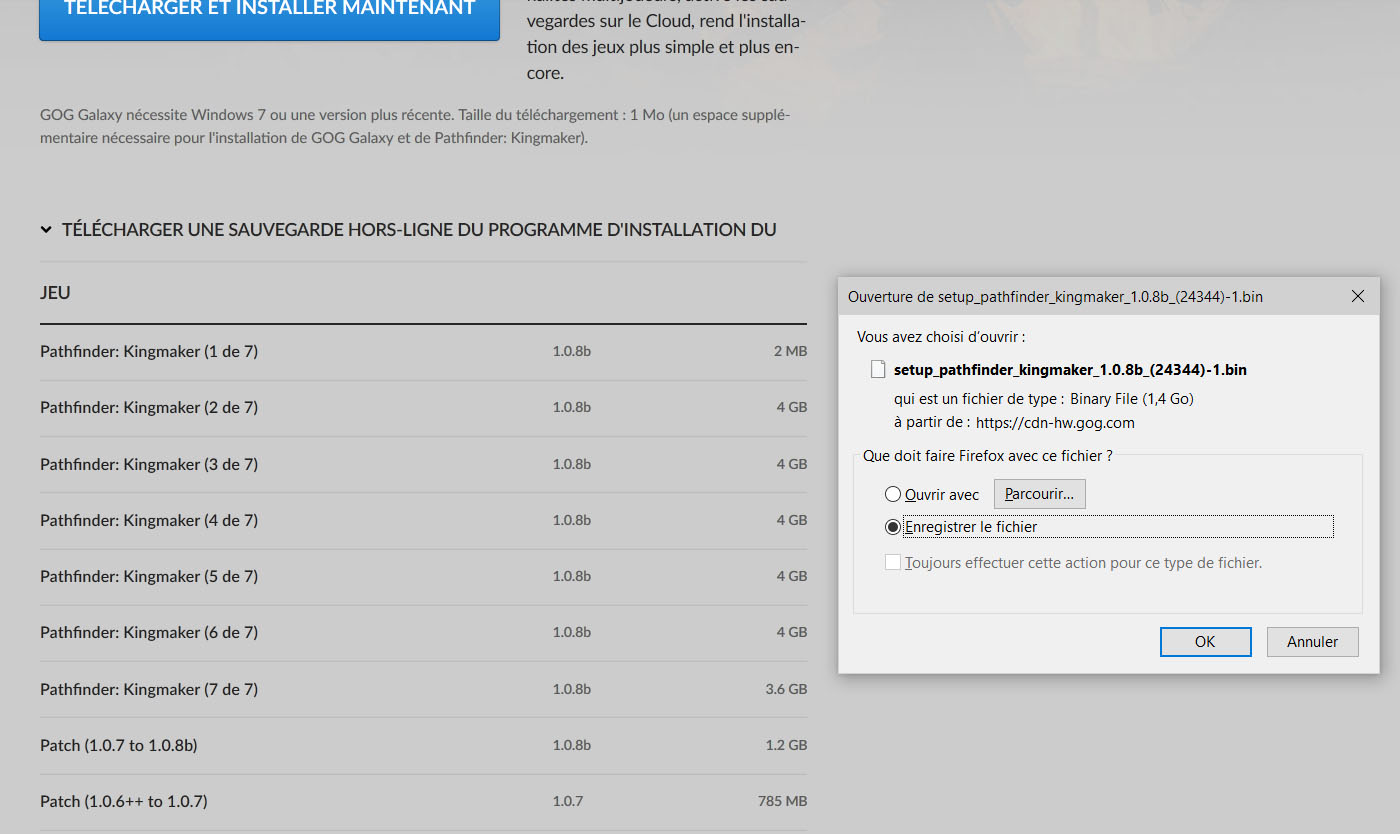The width and height of the screenshot is (1400, 834).
Task: Cancel the dialog with Annuler
Action: [1312, 642]
